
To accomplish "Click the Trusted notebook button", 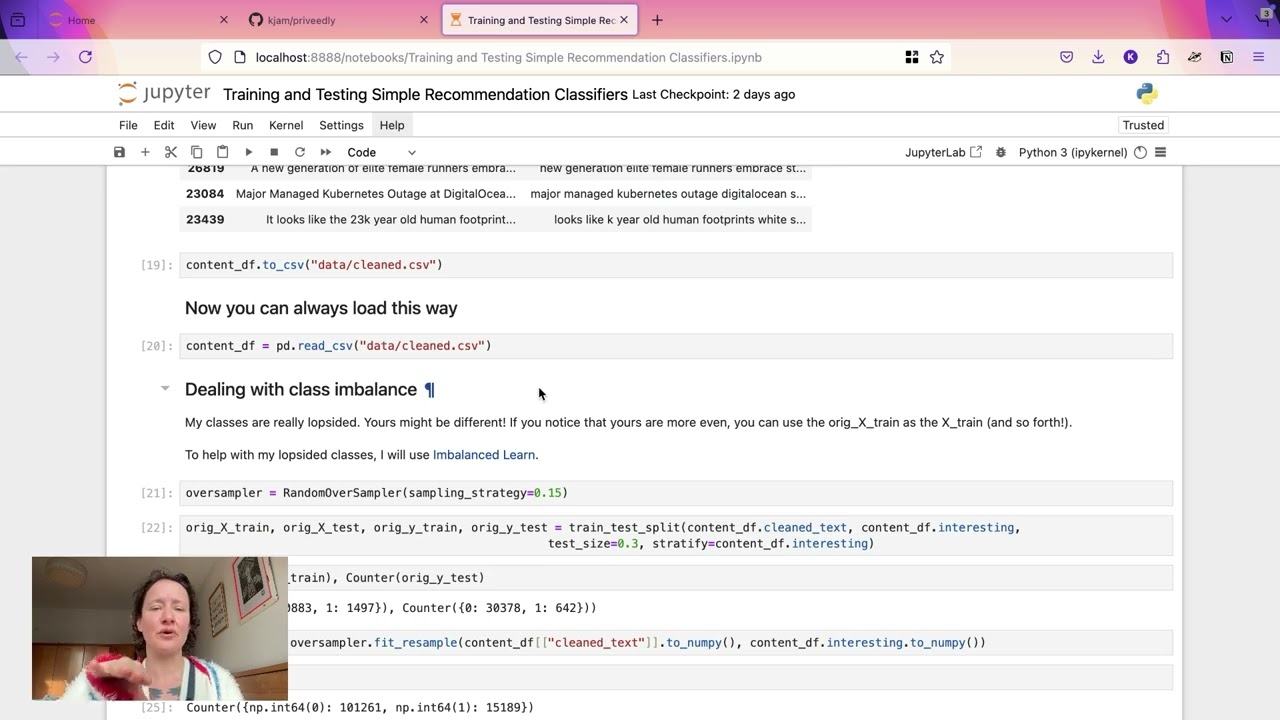I will (x=1143, y=125).
